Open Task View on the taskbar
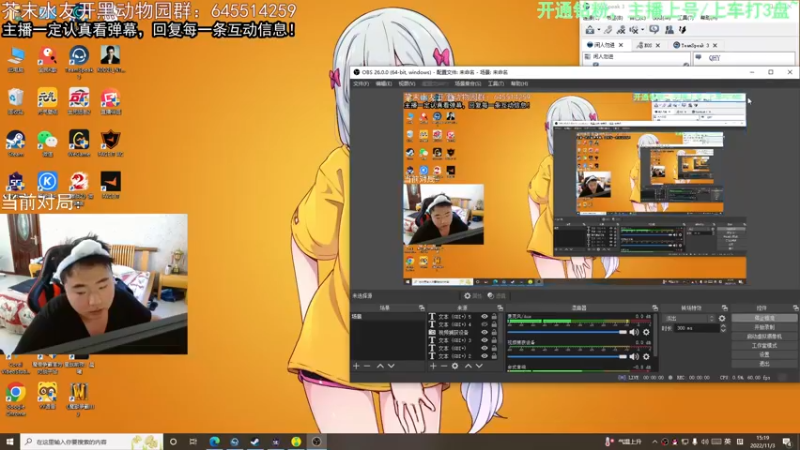800x450 pixels. (x=193, y=441)
